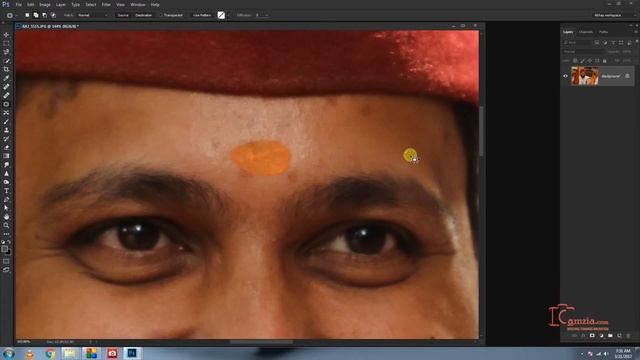This screenshot has width=640, height=360.
Task: Open the Window menu
Action: tap(138, 4)
